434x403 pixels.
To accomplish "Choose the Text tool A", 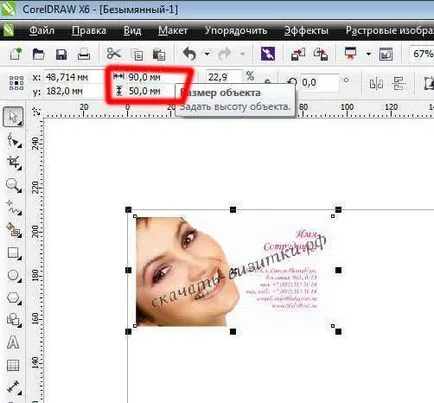I will [x=13, y=343].
